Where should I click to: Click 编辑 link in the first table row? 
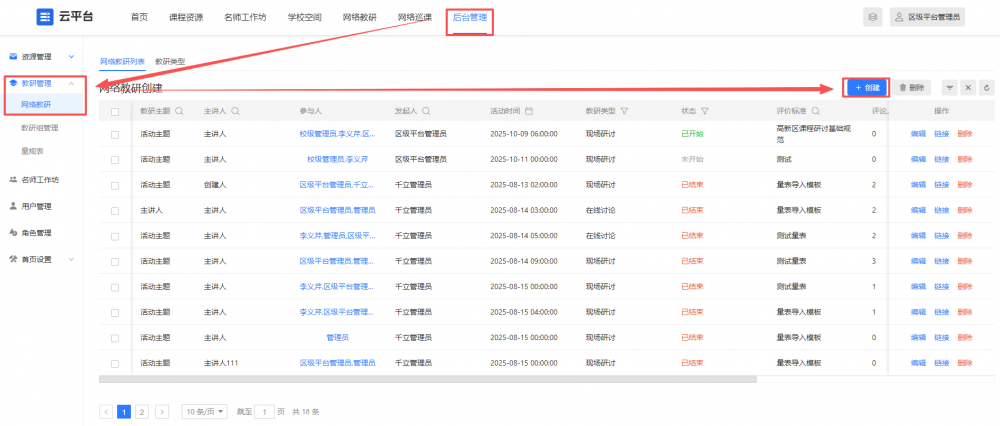pos(918,133)
